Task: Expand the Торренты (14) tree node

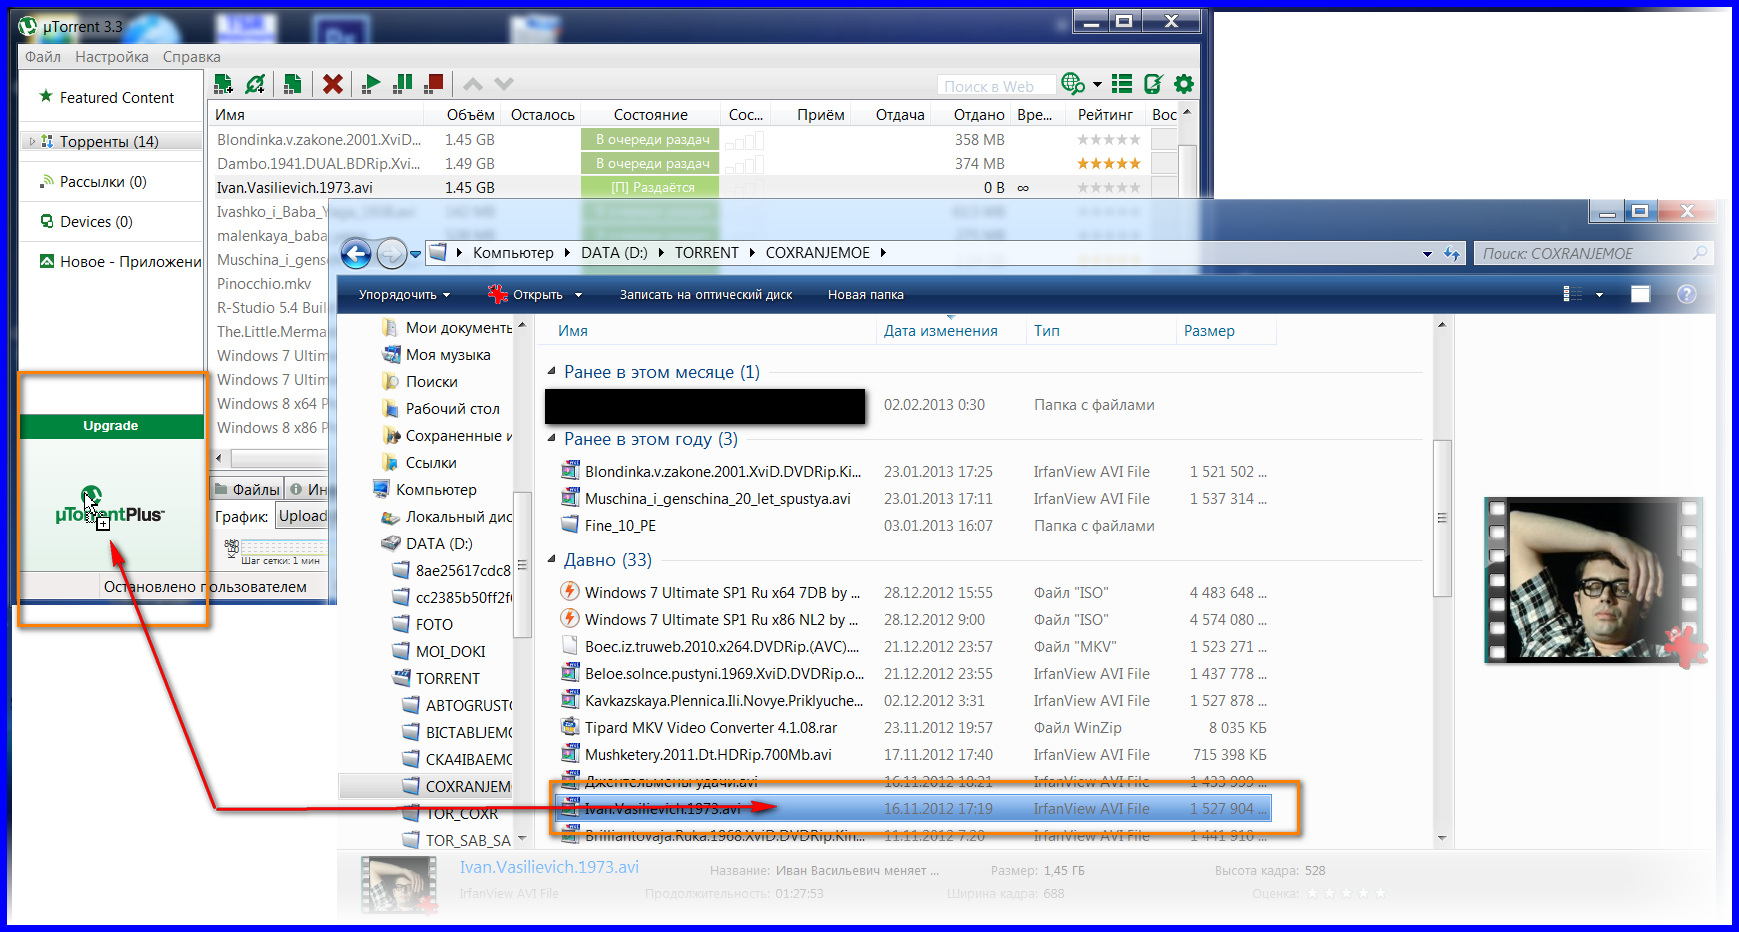Action: point(32,142)
